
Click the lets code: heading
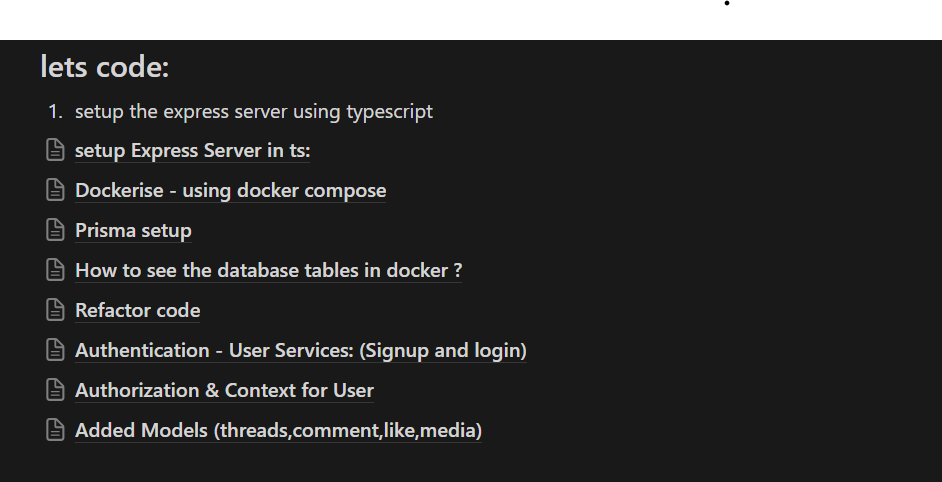(105, 68)
